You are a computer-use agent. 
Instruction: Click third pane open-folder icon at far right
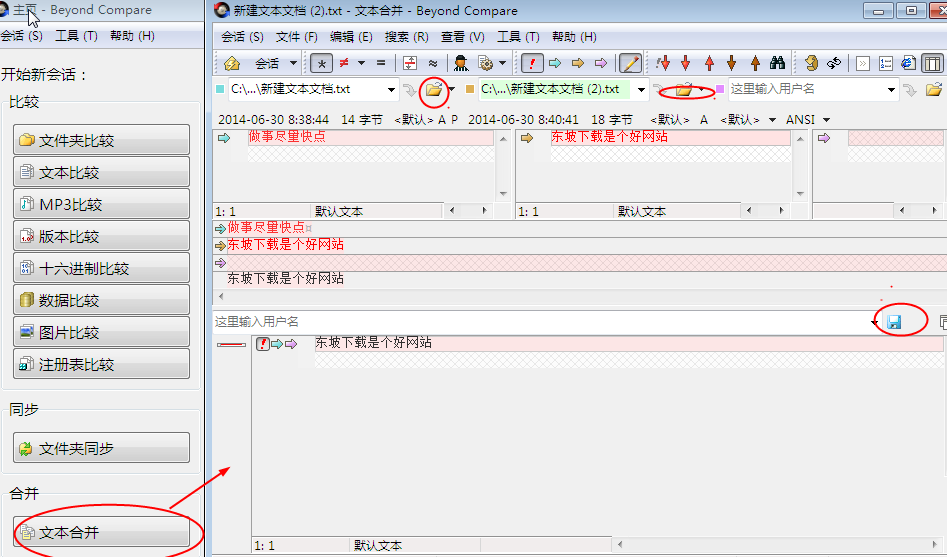(x=934, y=90)
